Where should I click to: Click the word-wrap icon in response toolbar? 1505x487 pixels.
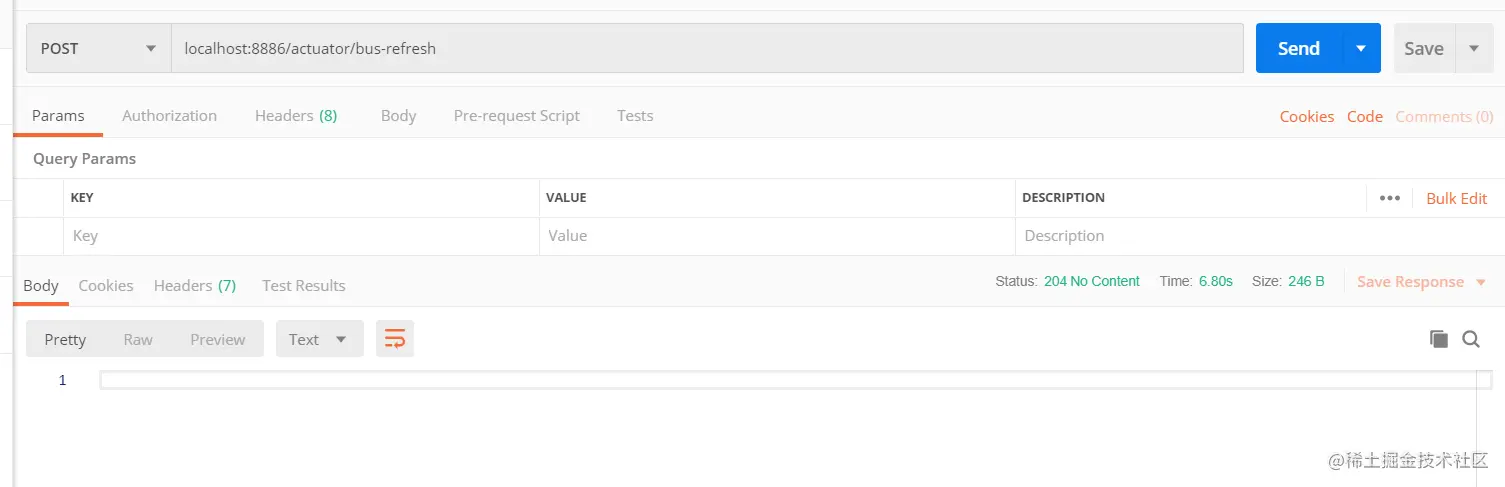pyautogui.click(x=395, y=339)
